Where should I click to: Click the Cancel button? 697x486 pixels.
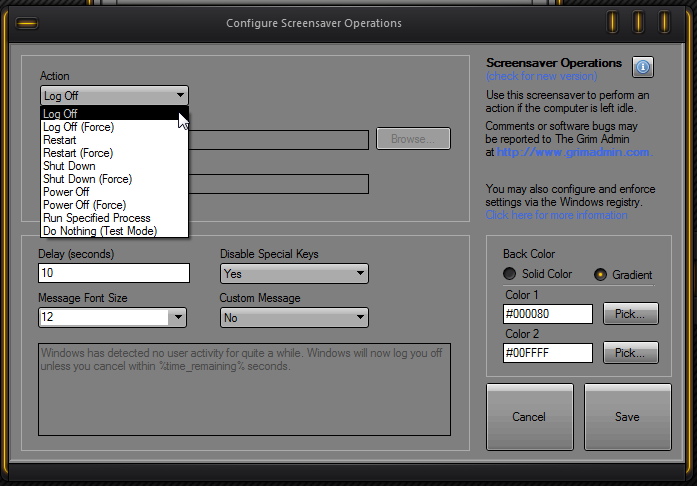click(x=529, y=417)
